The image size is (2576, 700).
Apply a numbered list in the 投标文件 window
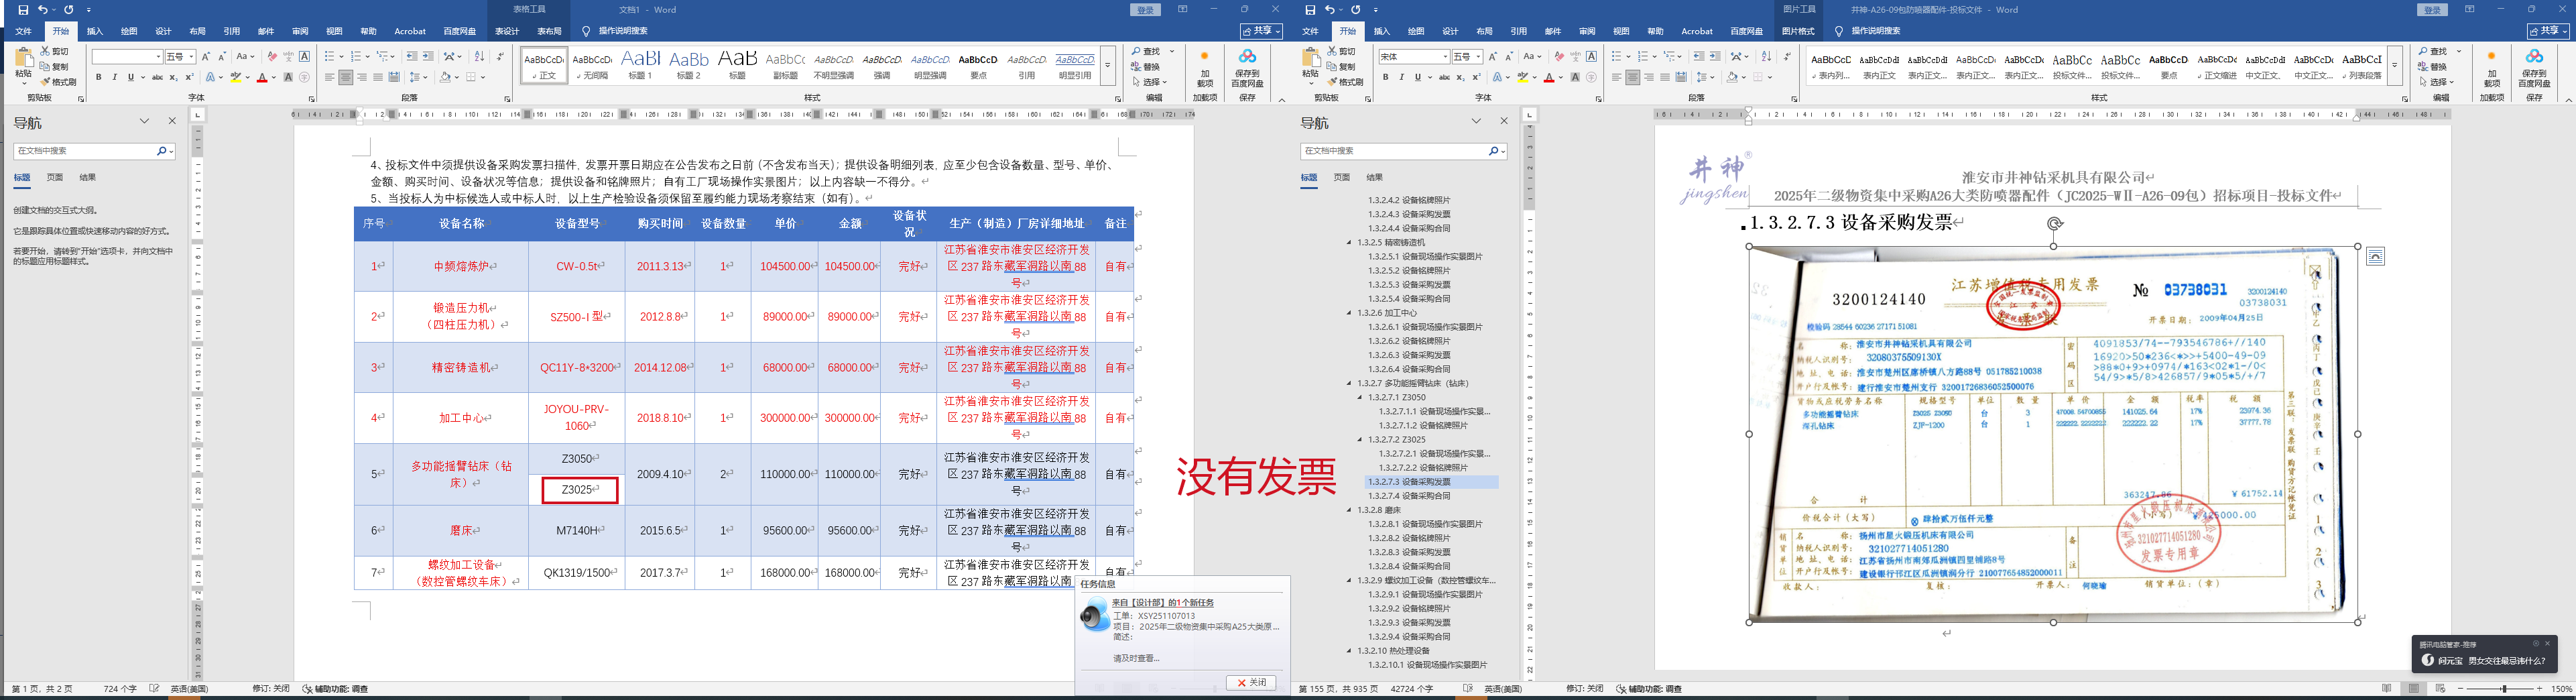[1642, 57]
